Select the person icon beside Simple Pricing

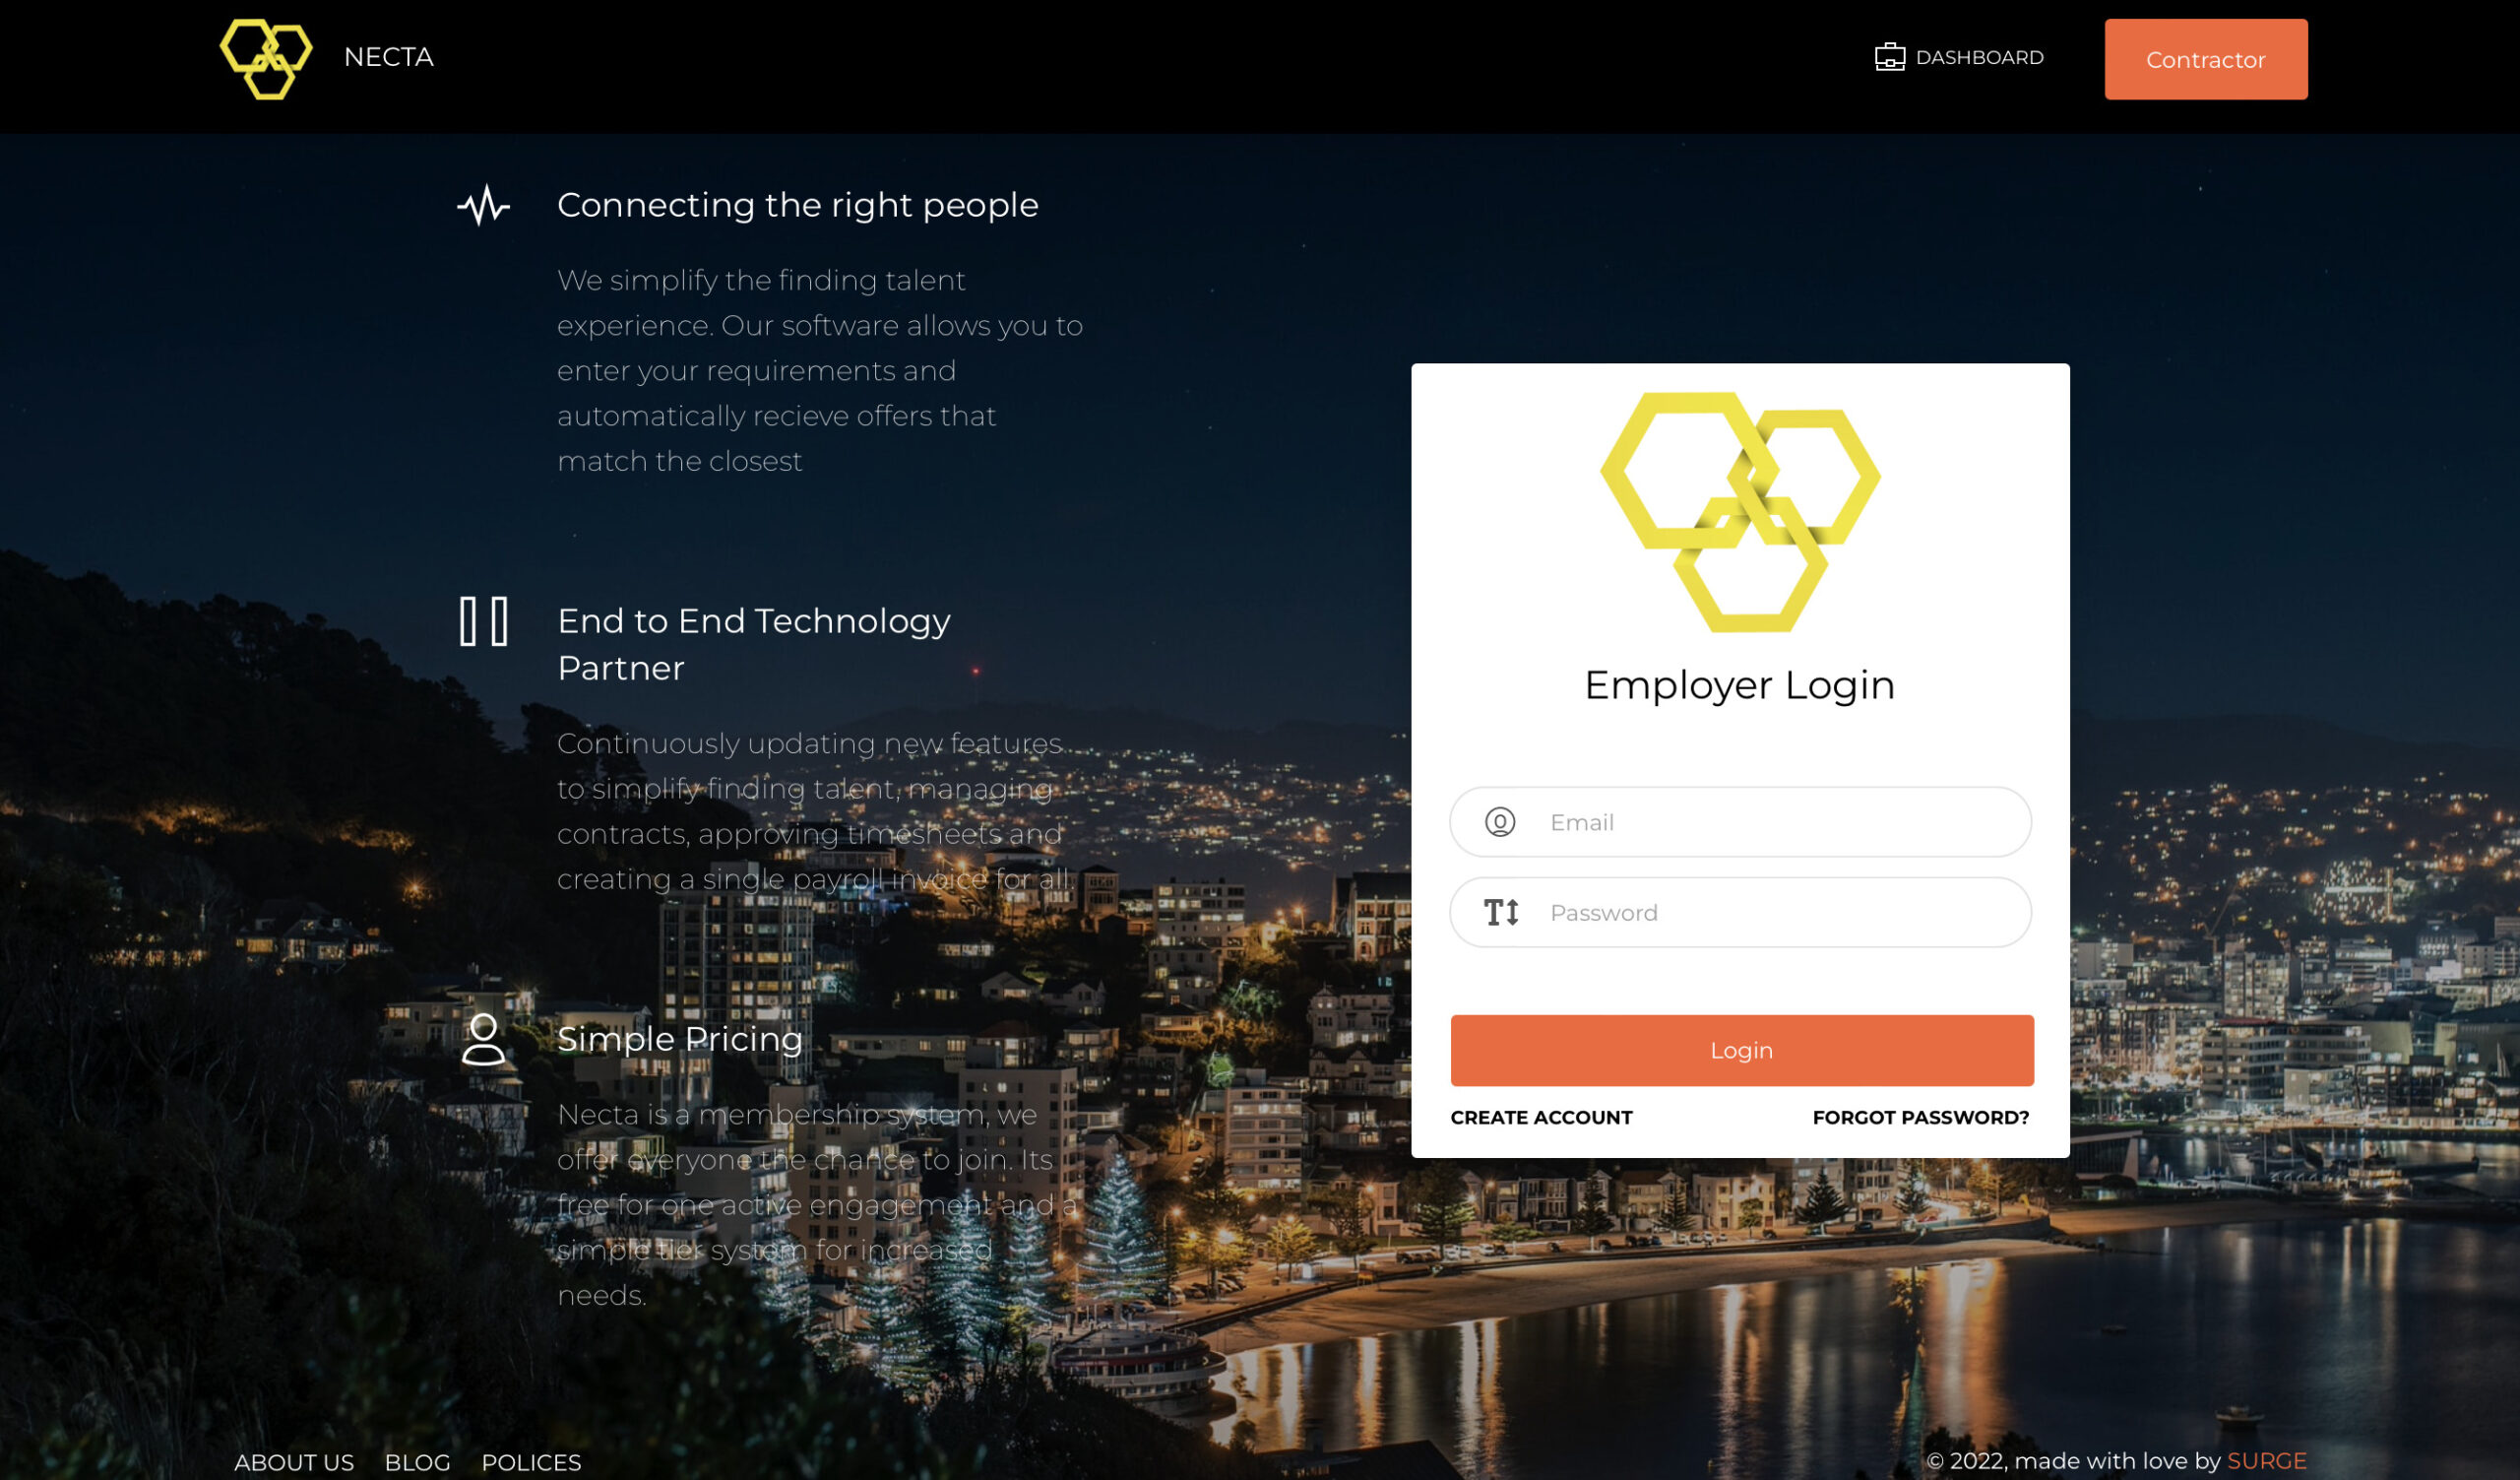pyautogui.click(x=485, y=1040)
